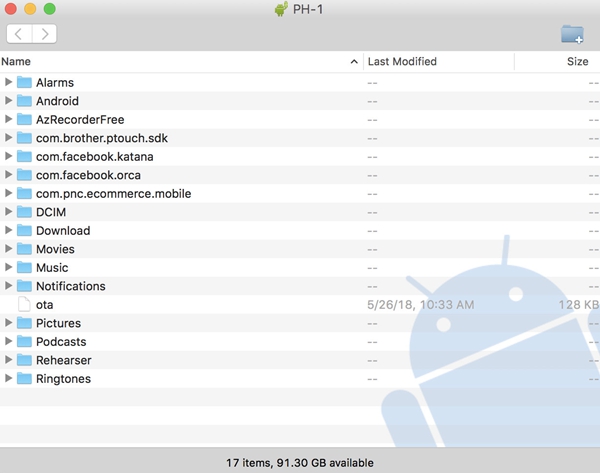Click the PH-1 window title text

(308, 9)
